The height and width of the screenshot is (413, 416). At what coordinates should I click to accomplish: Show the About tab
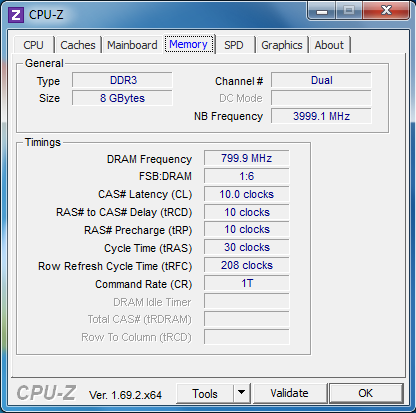pyautogui.click(x=329, y=45)
